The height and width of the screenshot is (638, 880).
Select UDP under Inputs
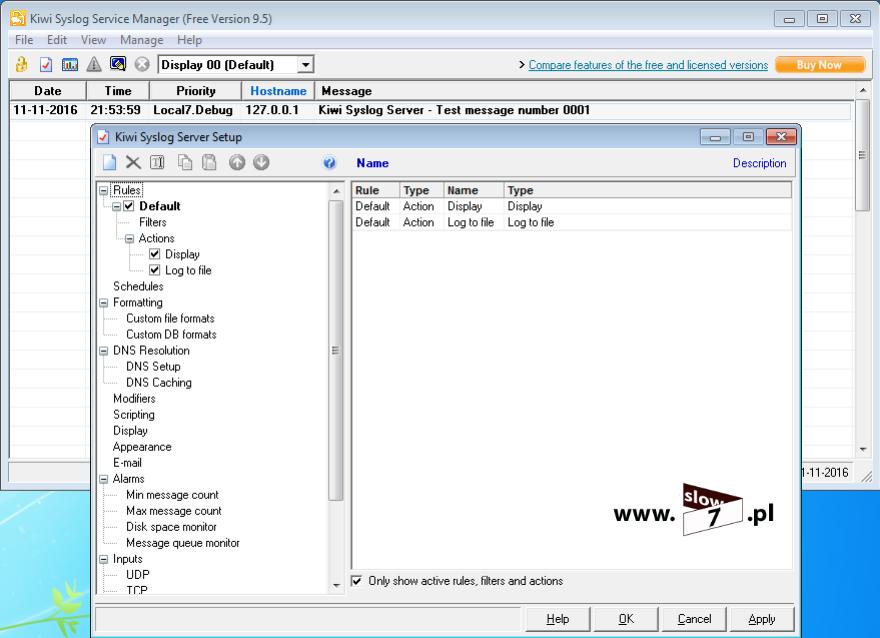point(138,575)
